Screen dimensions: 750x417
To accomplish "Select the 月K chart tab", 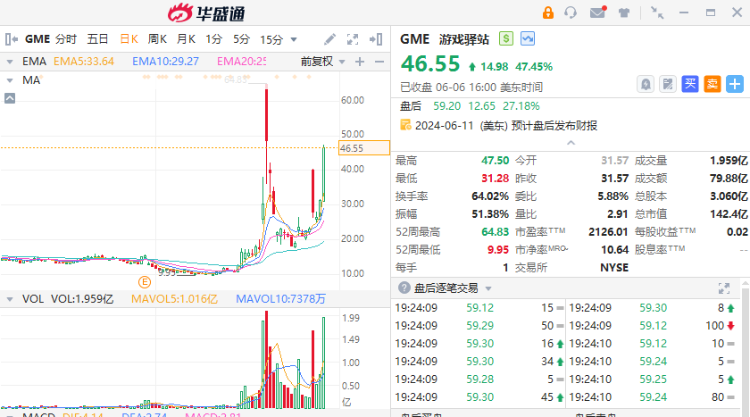I will [x=186, y=39].
